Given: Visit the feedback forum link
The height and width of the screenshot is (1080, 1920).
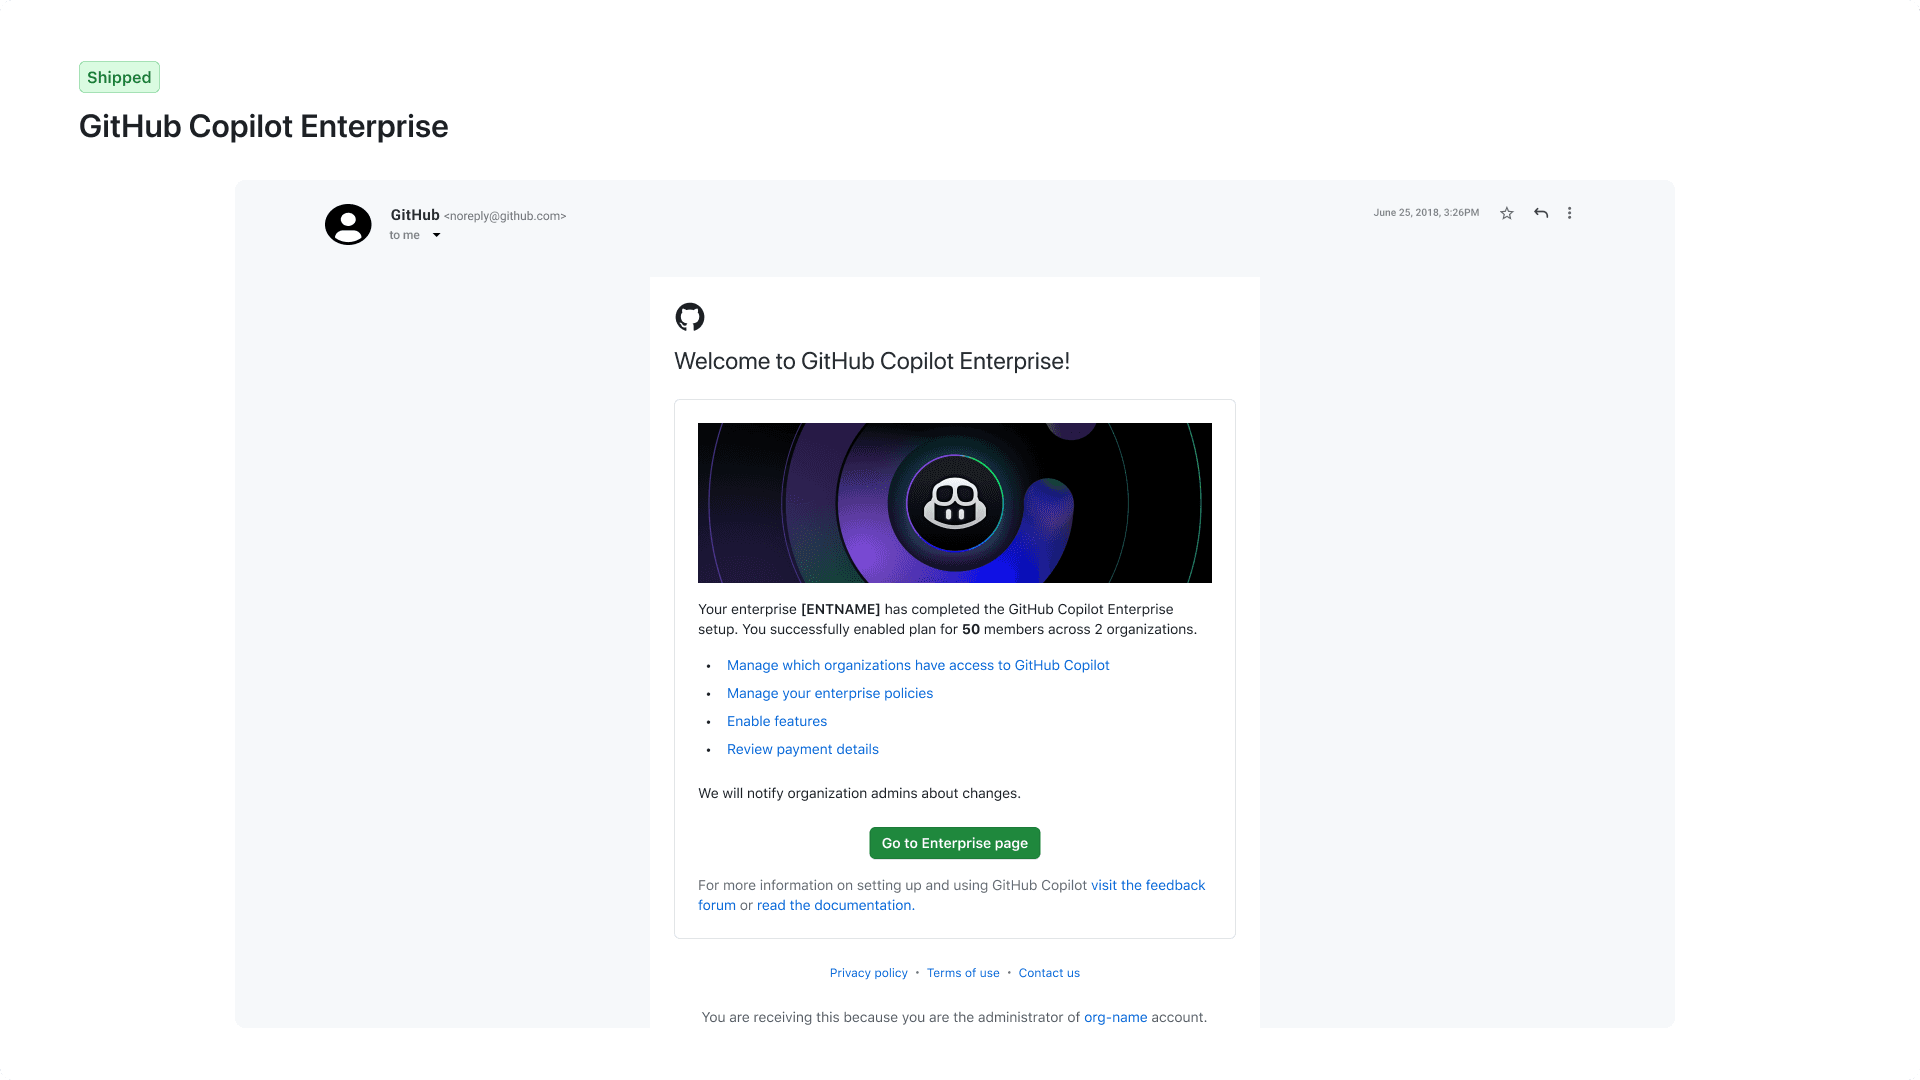Looking at the screenshot, I should 1147,885.
